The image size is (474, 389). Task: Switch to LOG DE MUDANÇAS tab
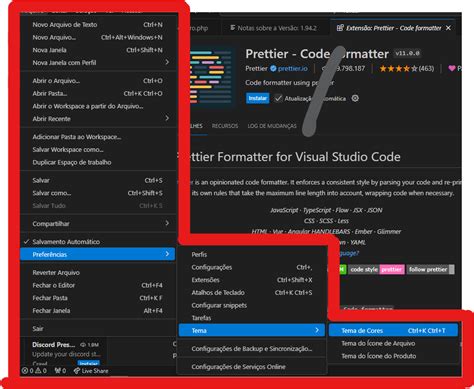coord(272,126)
